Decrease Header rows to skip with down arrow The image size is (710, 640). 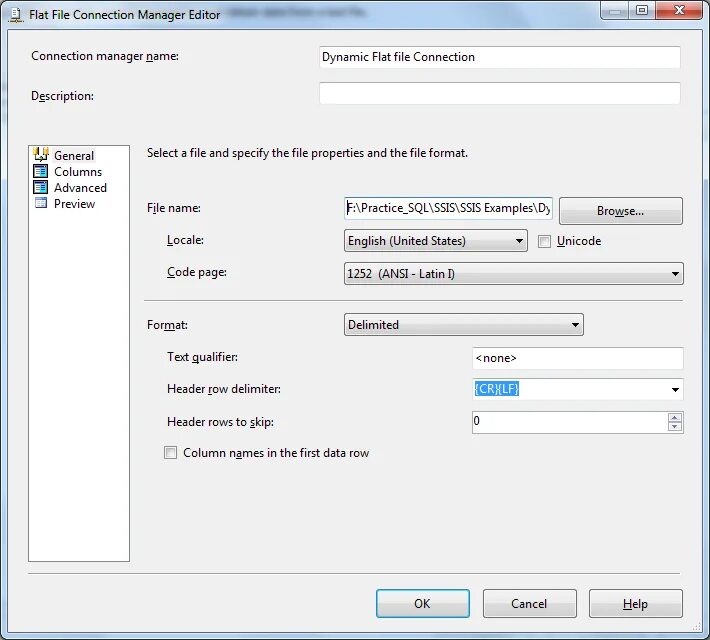pos(675,427)
